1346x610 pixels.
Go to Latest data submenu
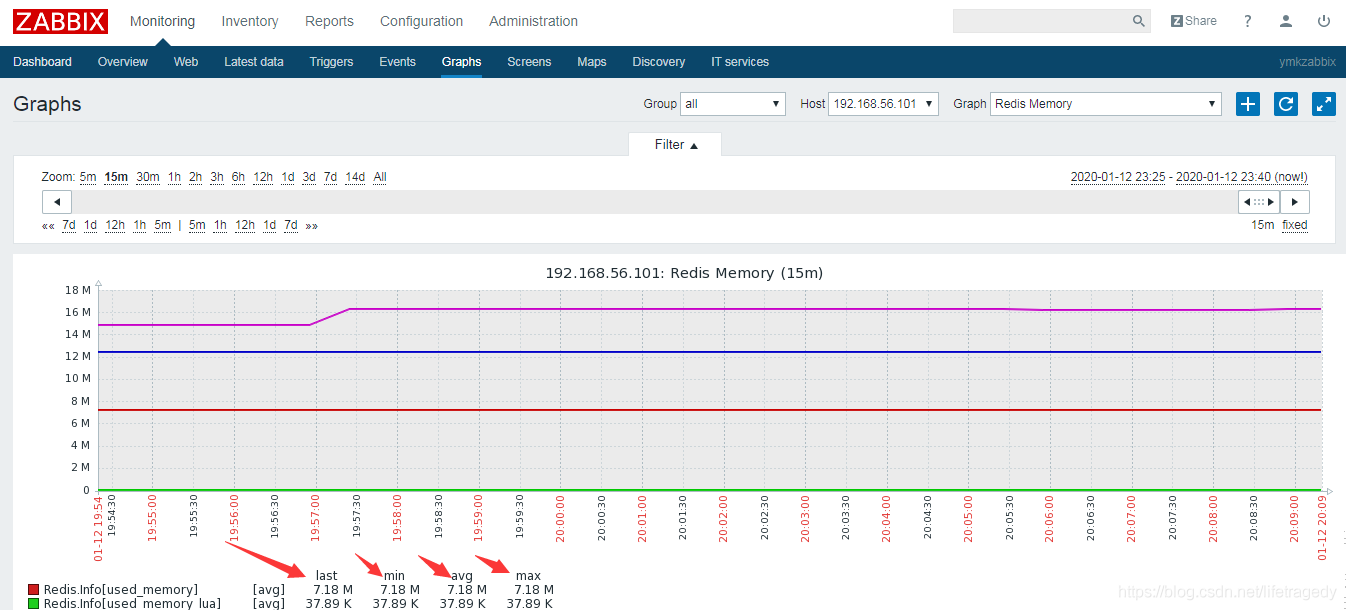[254, 62]
